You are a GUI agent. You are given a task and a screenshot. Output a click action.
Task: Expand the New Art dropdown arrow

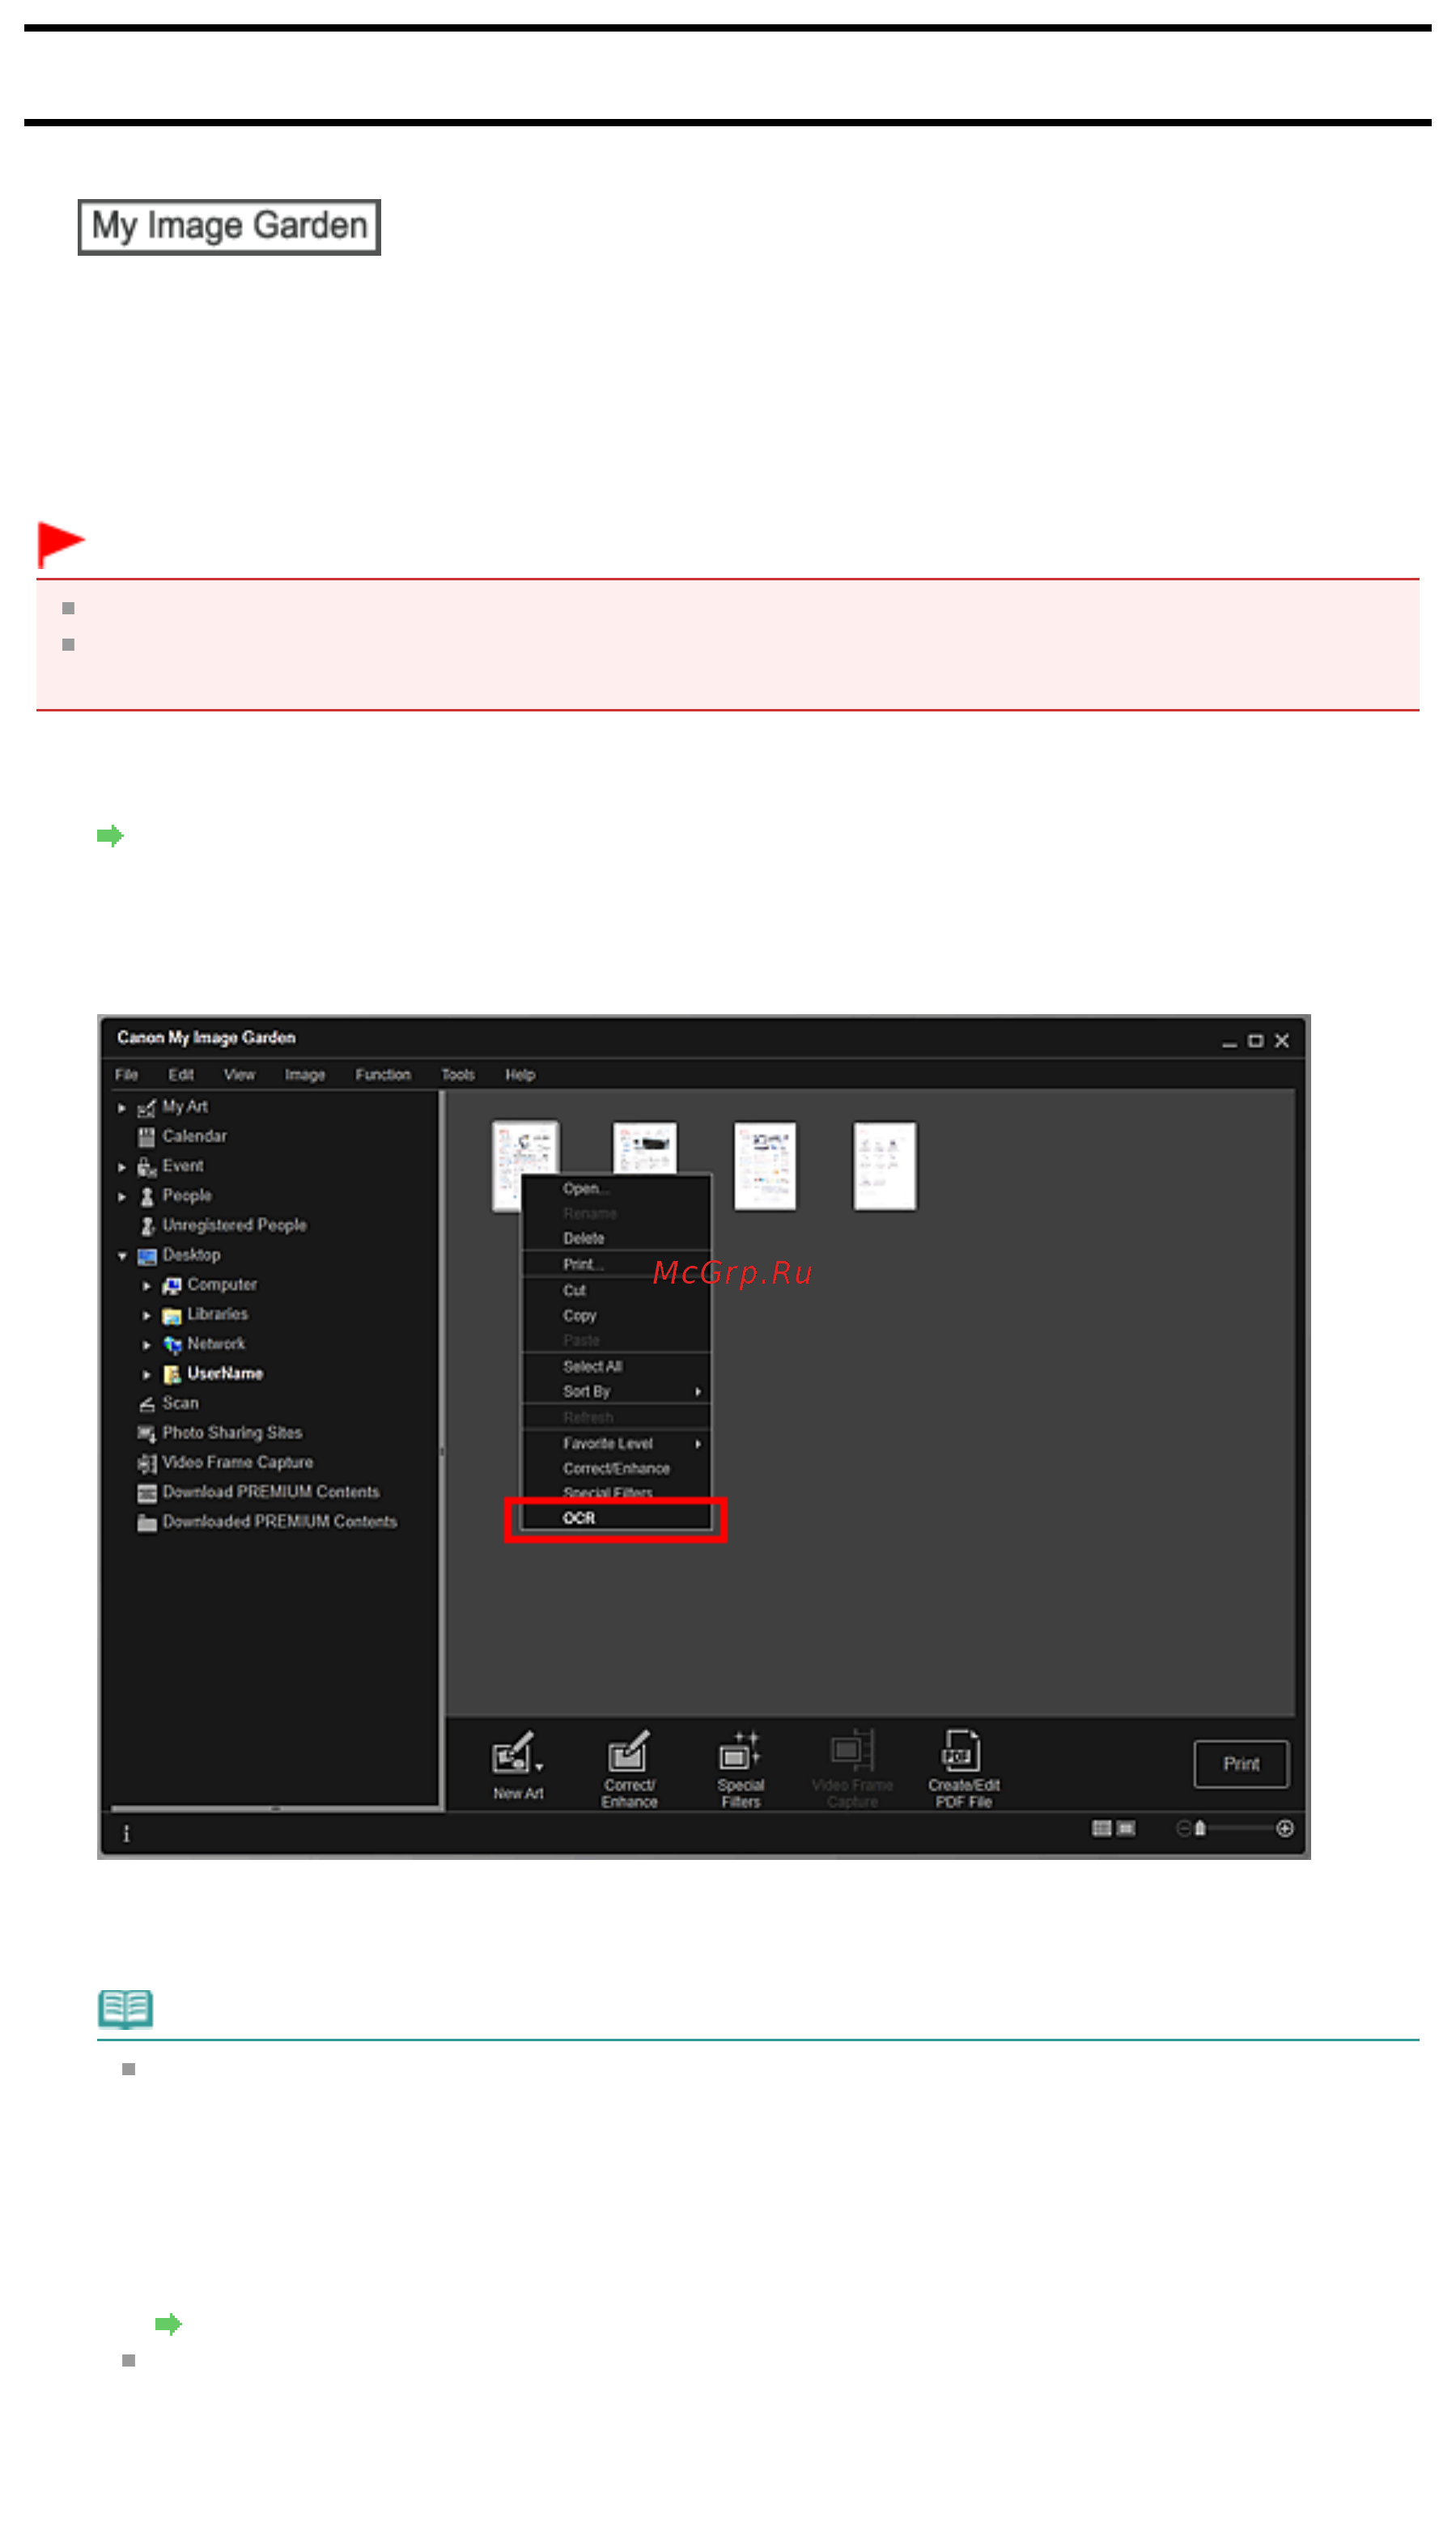tap(540, 1768)
